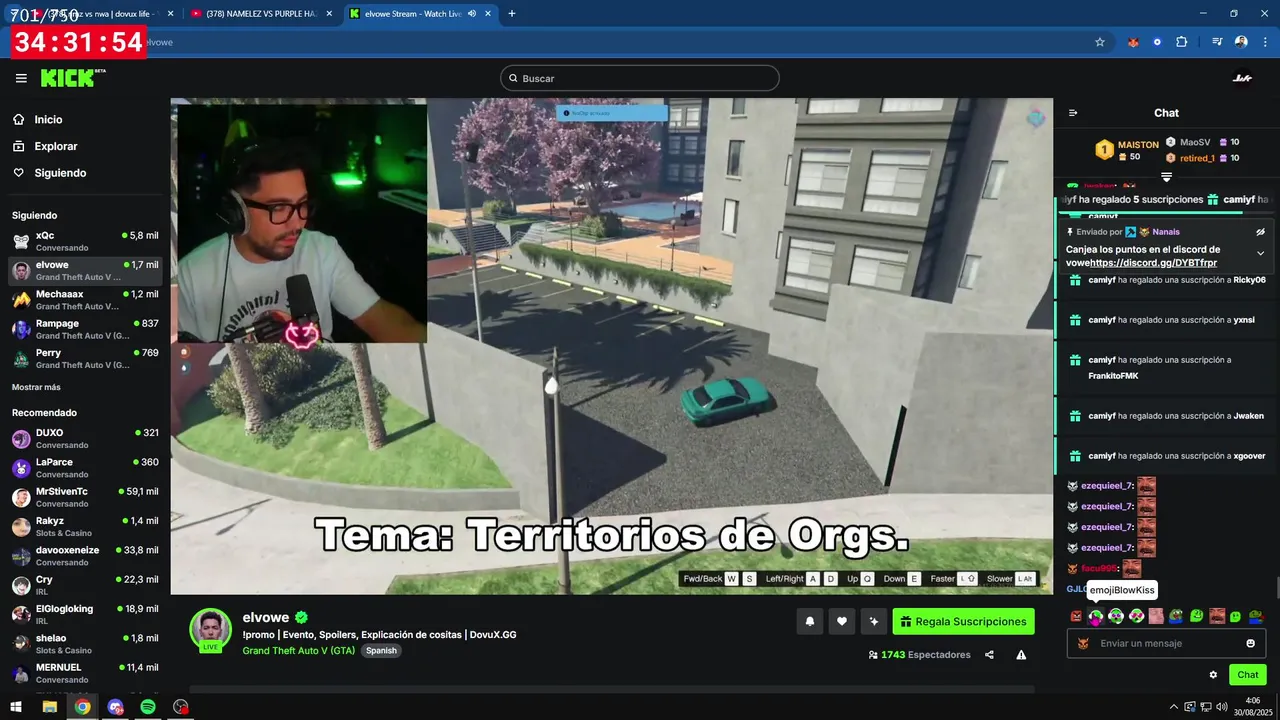Open Perry channel in sidebar
This screenshot has height=720, width=1280.
click(x=85, y=359)
